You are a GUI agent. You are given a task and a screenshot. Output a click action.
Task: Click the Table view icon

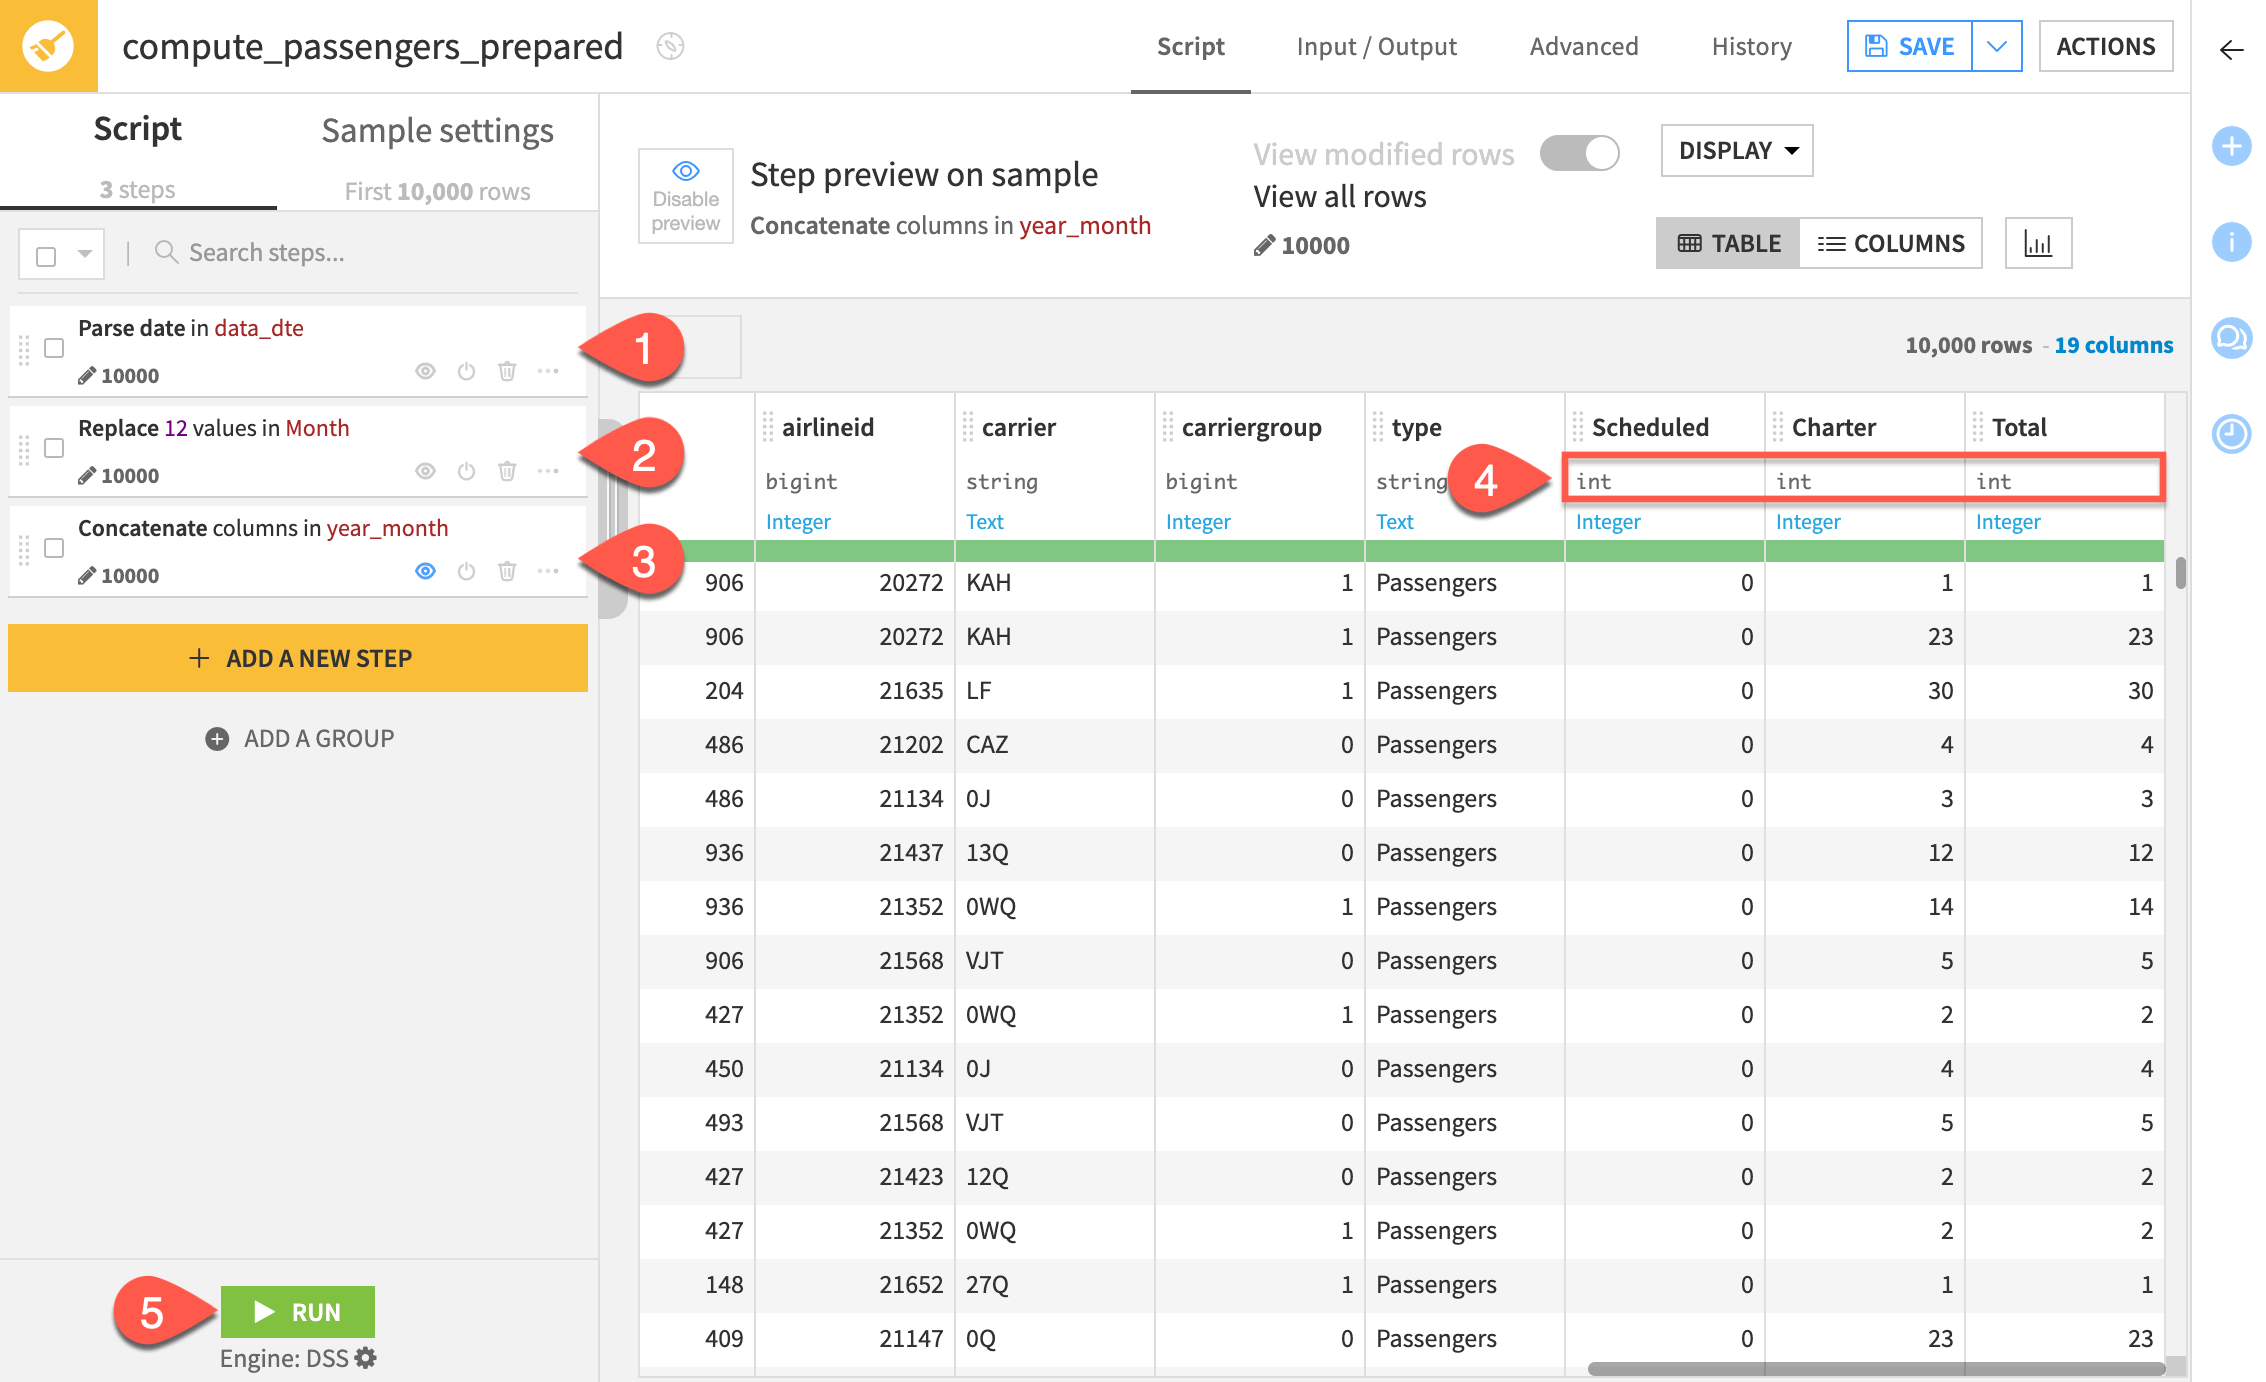1729,243
